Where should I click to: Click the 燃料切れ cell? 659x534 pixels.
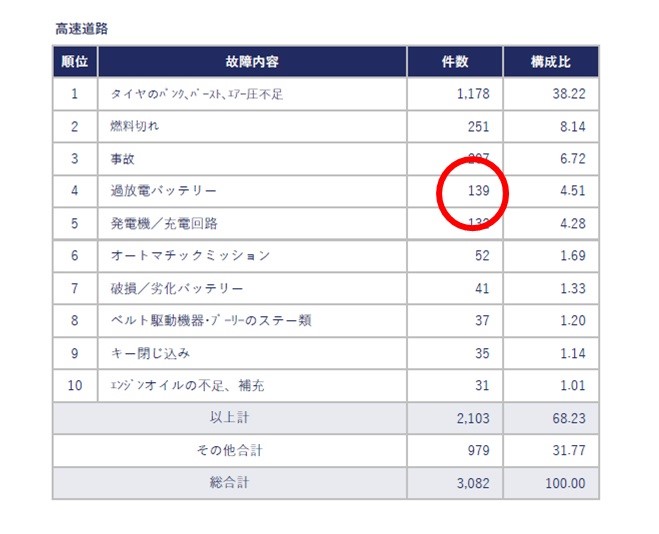135,127
